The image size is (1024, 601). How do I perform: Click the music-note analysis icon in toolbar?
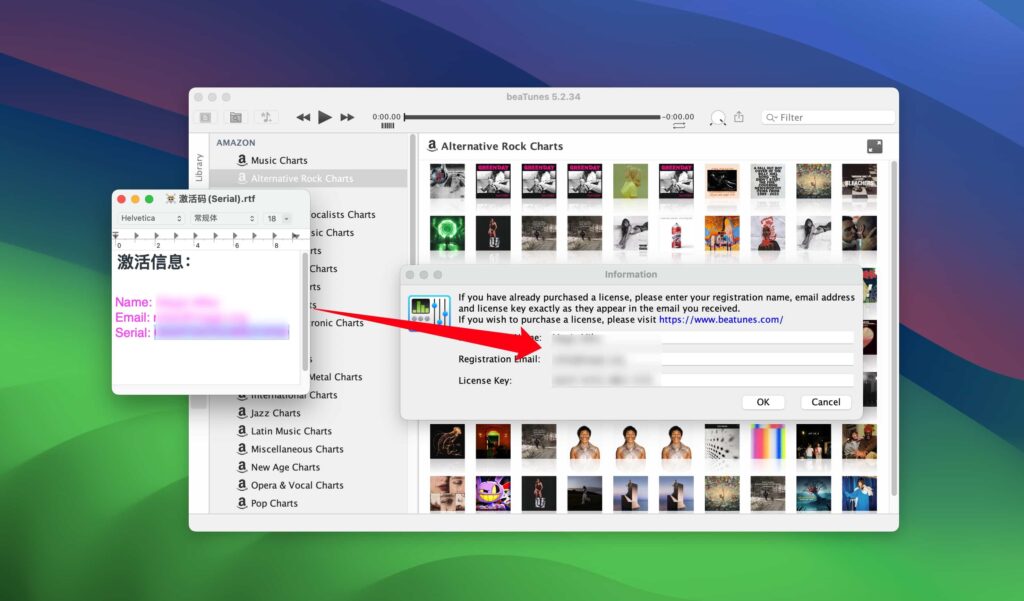point(266,117)
